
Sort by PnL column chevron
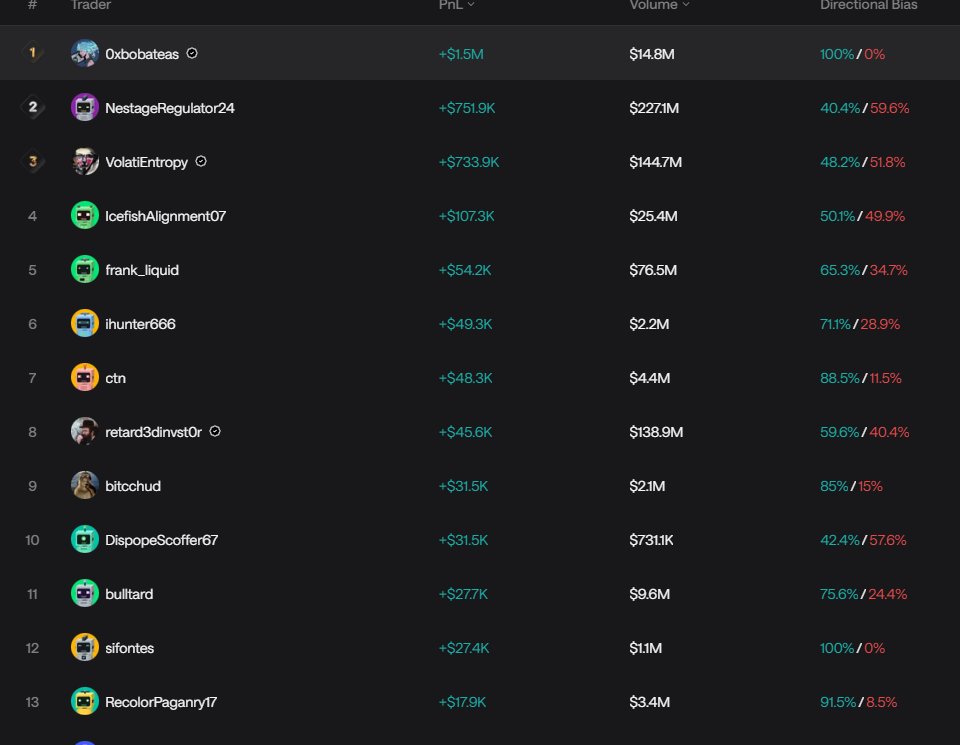[x=471, y=5]
